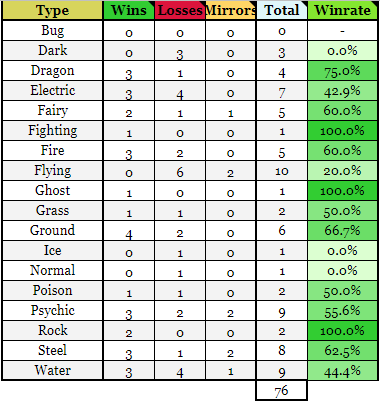Click the Electric winrate cell 42.9%
This screenshot has width=380, height=402.
click(343, 91)
